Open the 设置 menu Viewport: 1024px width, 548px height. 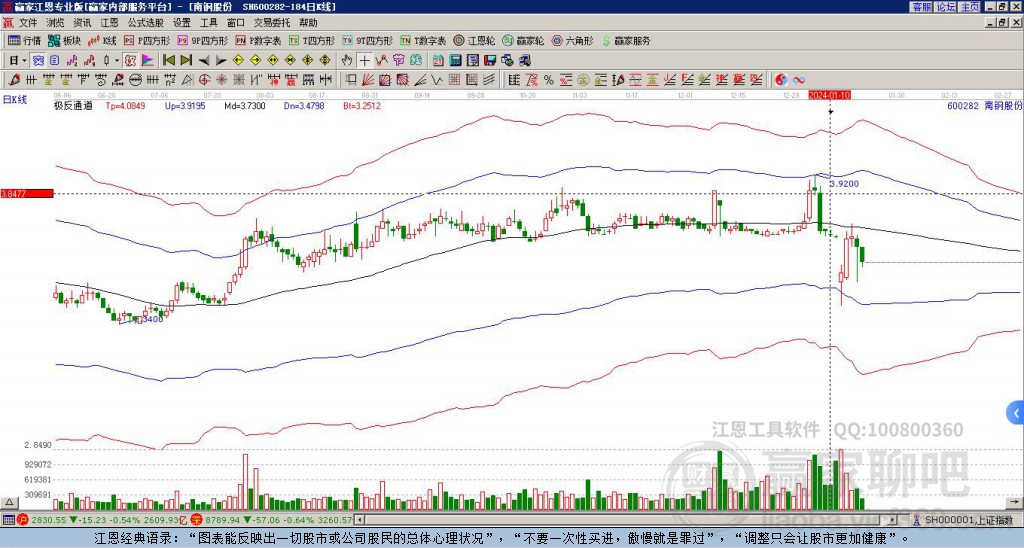click(x=182, y=23)
